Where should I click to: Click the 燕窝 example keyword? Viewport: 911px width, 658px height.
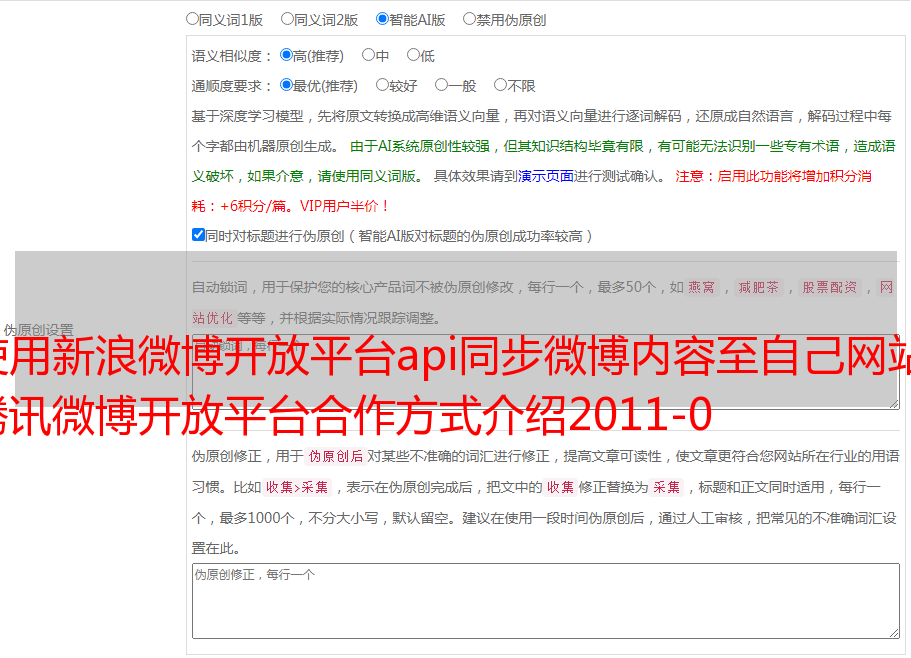pos(701,287)
